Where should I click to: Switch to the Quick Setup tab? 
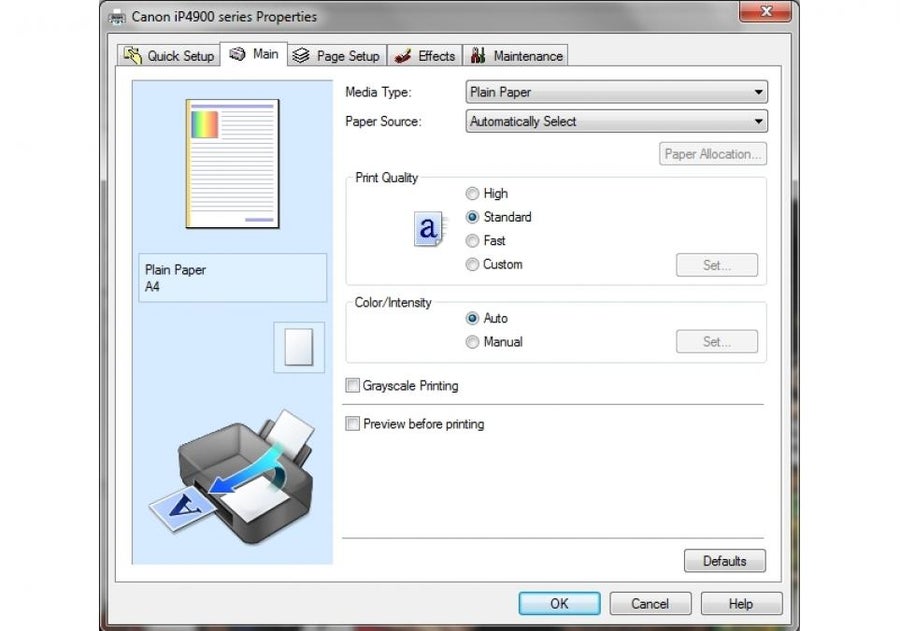coord(169,56)
